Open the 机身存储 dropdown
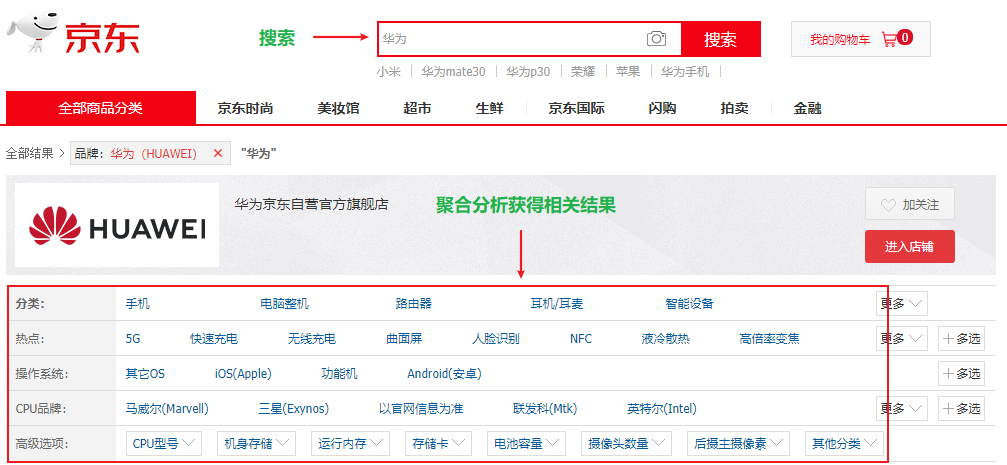The width and height of the screenshot is (1007, 465). click(x=256, y=443)
